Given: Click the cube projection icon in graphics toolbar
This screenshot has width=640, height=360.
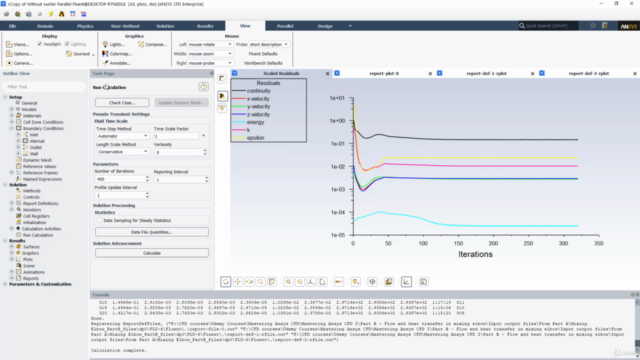Looking at the screenshot, I should (372, 282).
